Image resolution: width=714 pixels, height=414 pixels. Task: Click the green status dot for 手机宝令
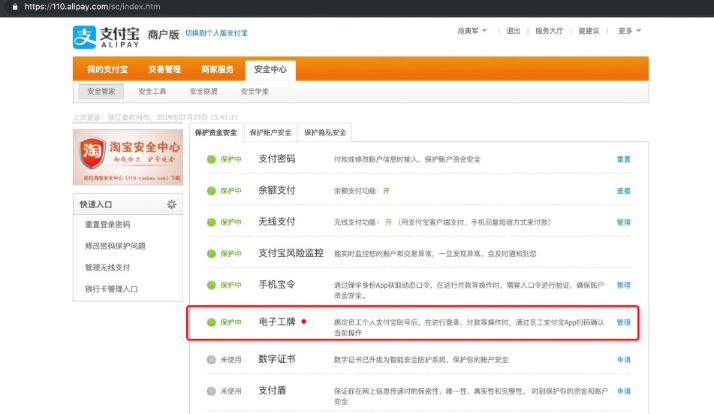(x=211, y=285)
